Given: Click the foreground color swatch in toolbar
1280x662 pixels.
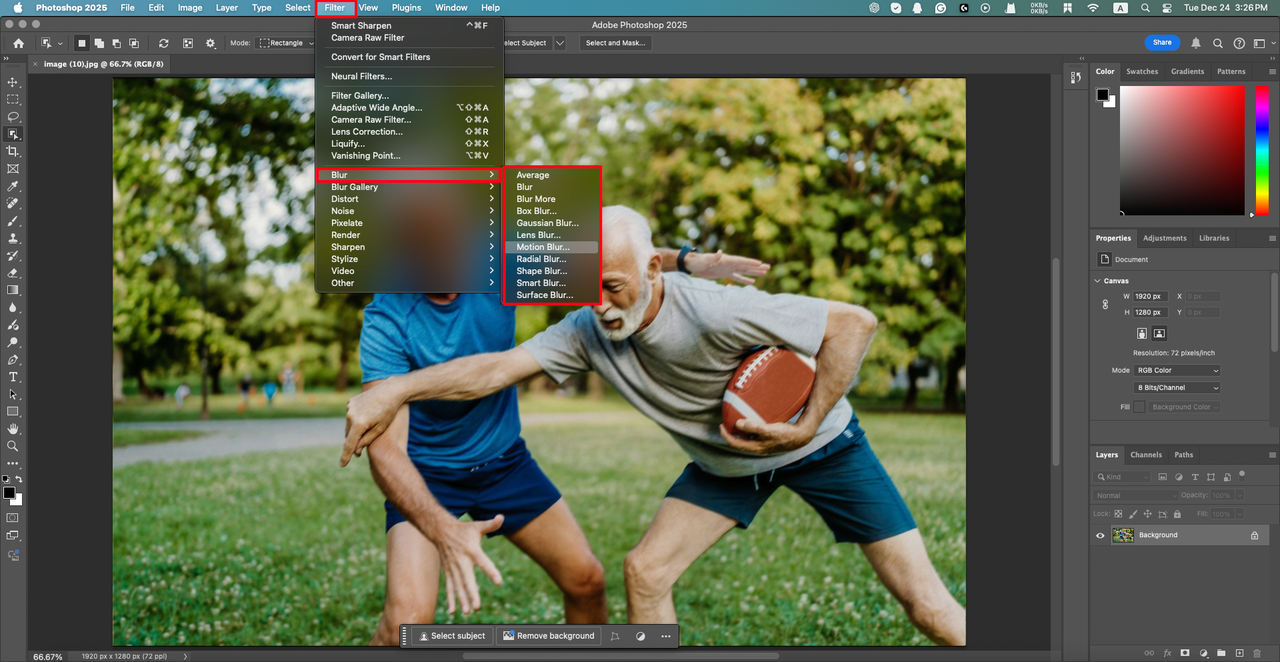Looking at the screenshot, I should (x=9, y=493).
